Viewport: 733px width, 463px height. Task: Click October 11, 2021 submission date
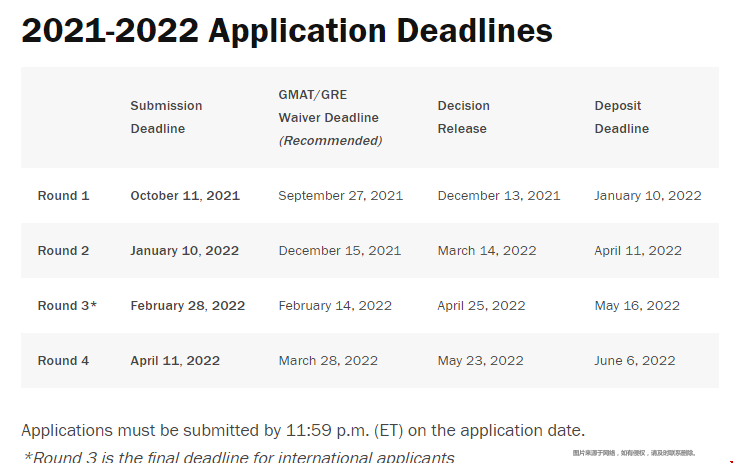click(185, 195)
